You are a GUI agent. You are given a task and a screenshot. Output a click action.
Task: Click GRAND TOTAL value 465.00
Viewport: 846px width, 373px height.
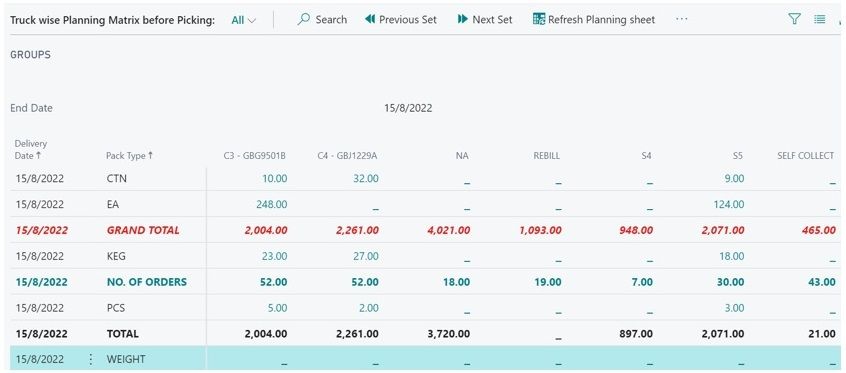pos(819,230)
